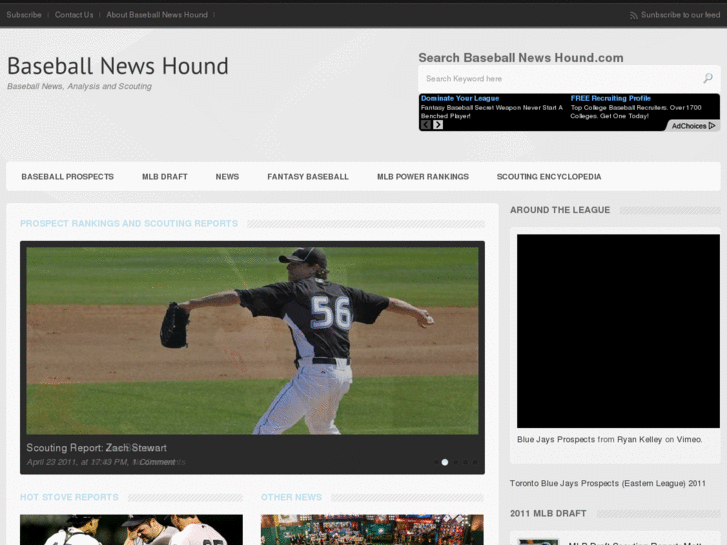Viewport: 727px width, 545px height.
Task: Open About Baseball News Hound link
Action: pyautogui.click(x=157, y=15)
